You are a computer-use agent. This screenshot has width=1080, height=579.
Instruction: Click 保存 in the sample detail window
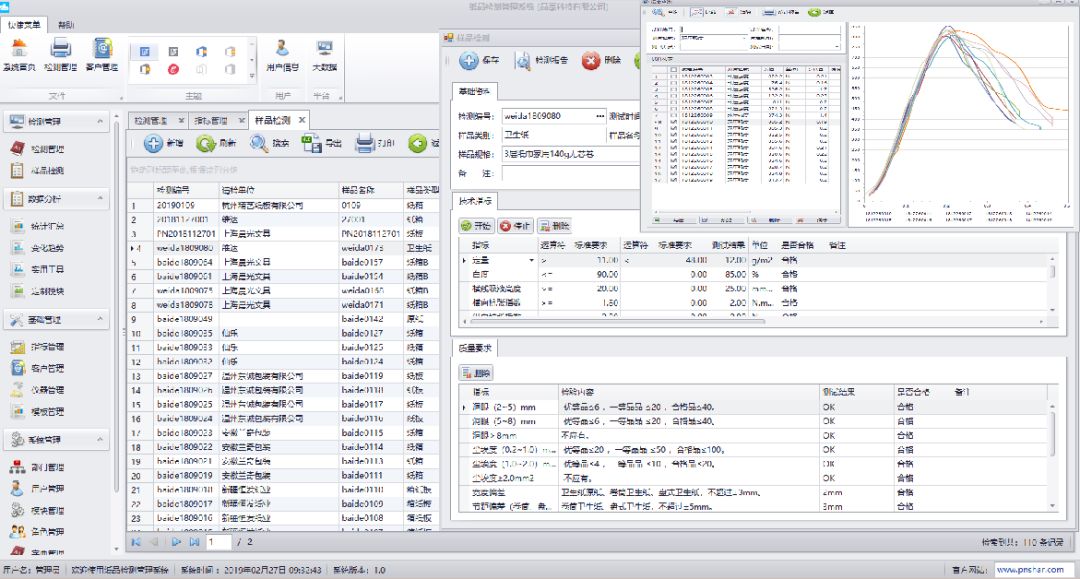(x=479, y=61)
